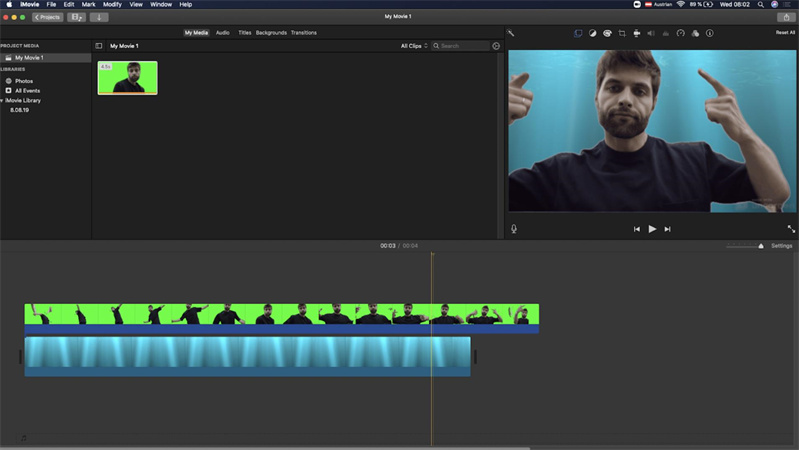Image resolution: width=799 pixels, height=450 pixels.
Task: Select the video overlay settings icon
Action: coord(578,33)
